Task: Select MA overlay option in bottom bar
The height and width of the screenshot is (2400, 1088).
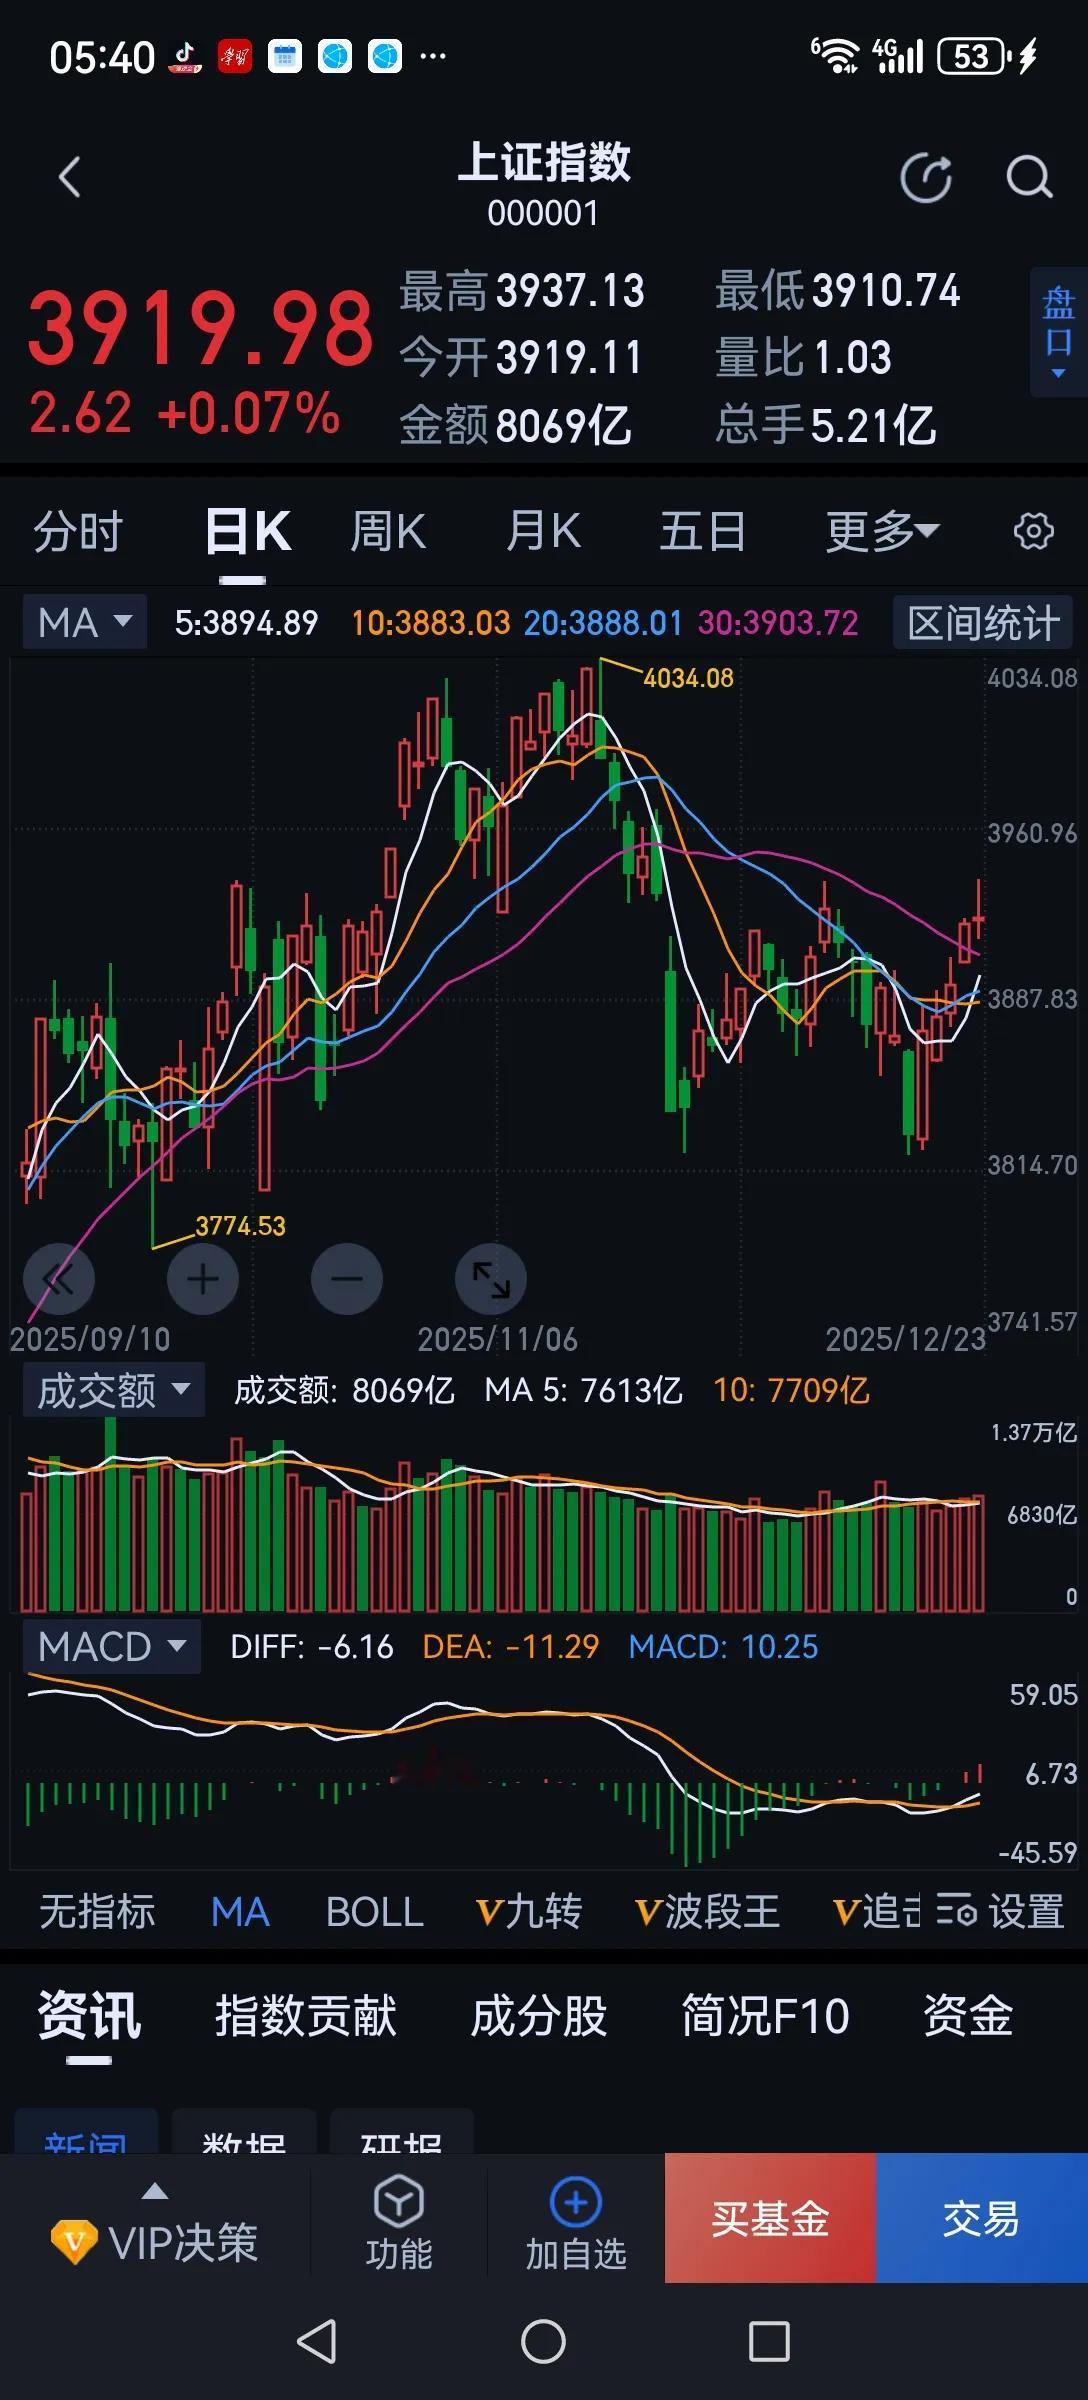Action: tap(240, 1911)
